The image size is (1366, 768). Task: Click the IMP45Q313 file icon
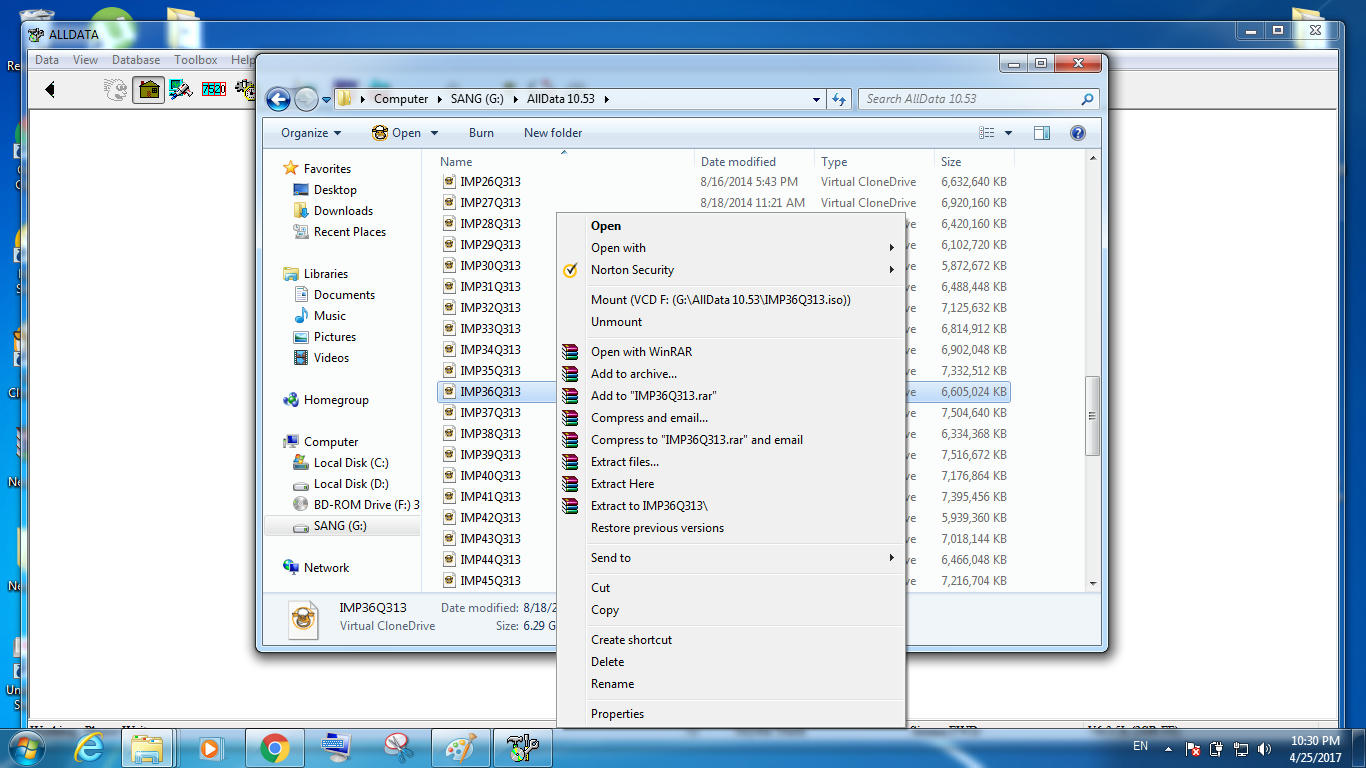pos(449,581)
